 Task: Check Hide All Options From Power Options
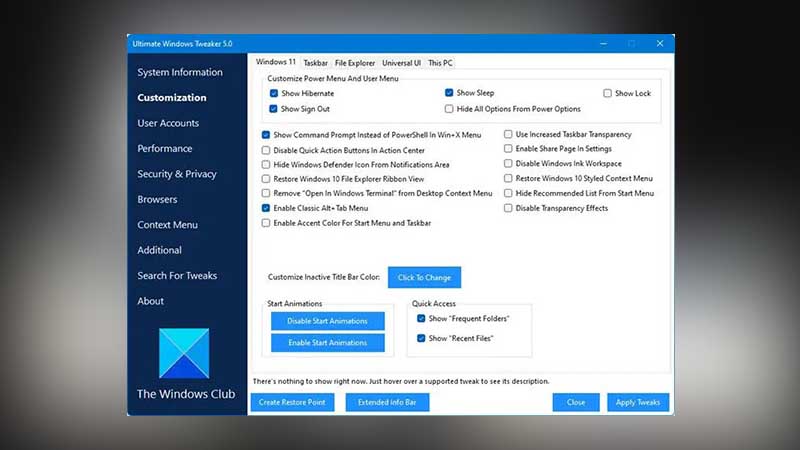coord(449,109)
